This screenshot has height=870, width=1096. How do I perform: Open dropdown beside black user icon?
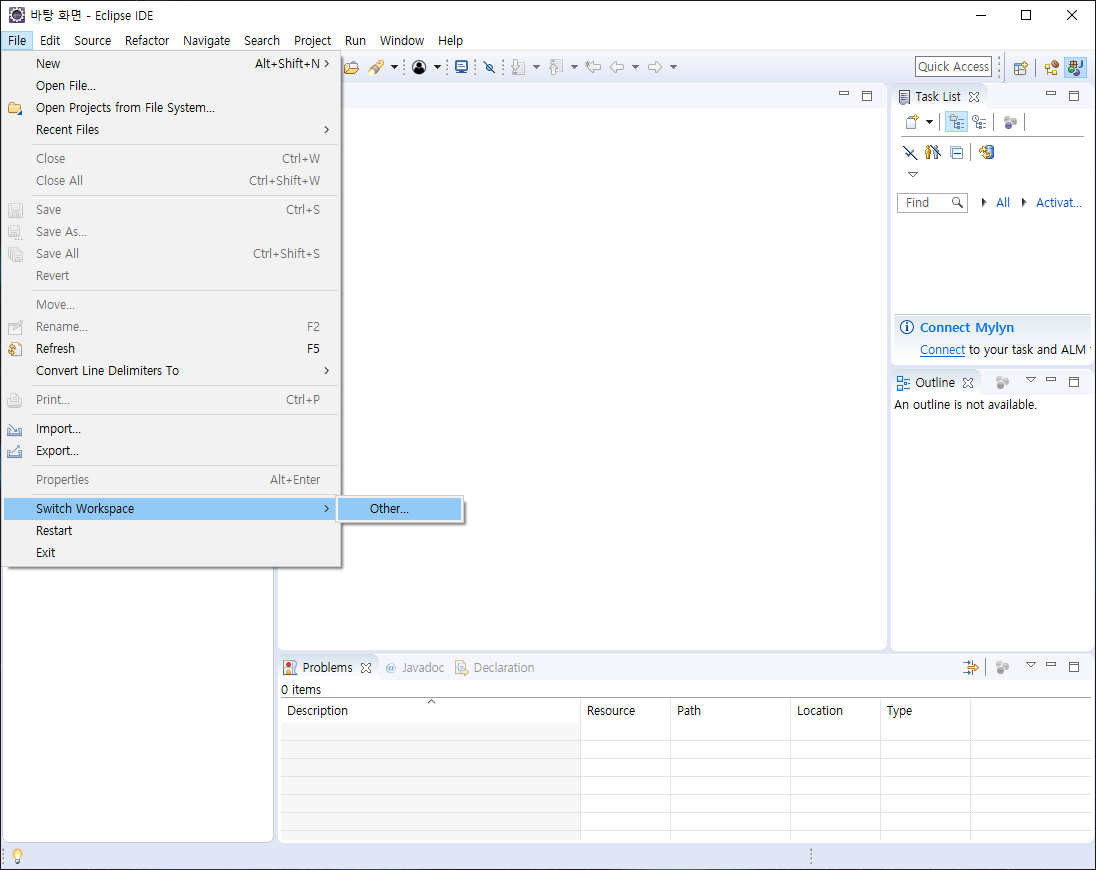coord(438,67)
